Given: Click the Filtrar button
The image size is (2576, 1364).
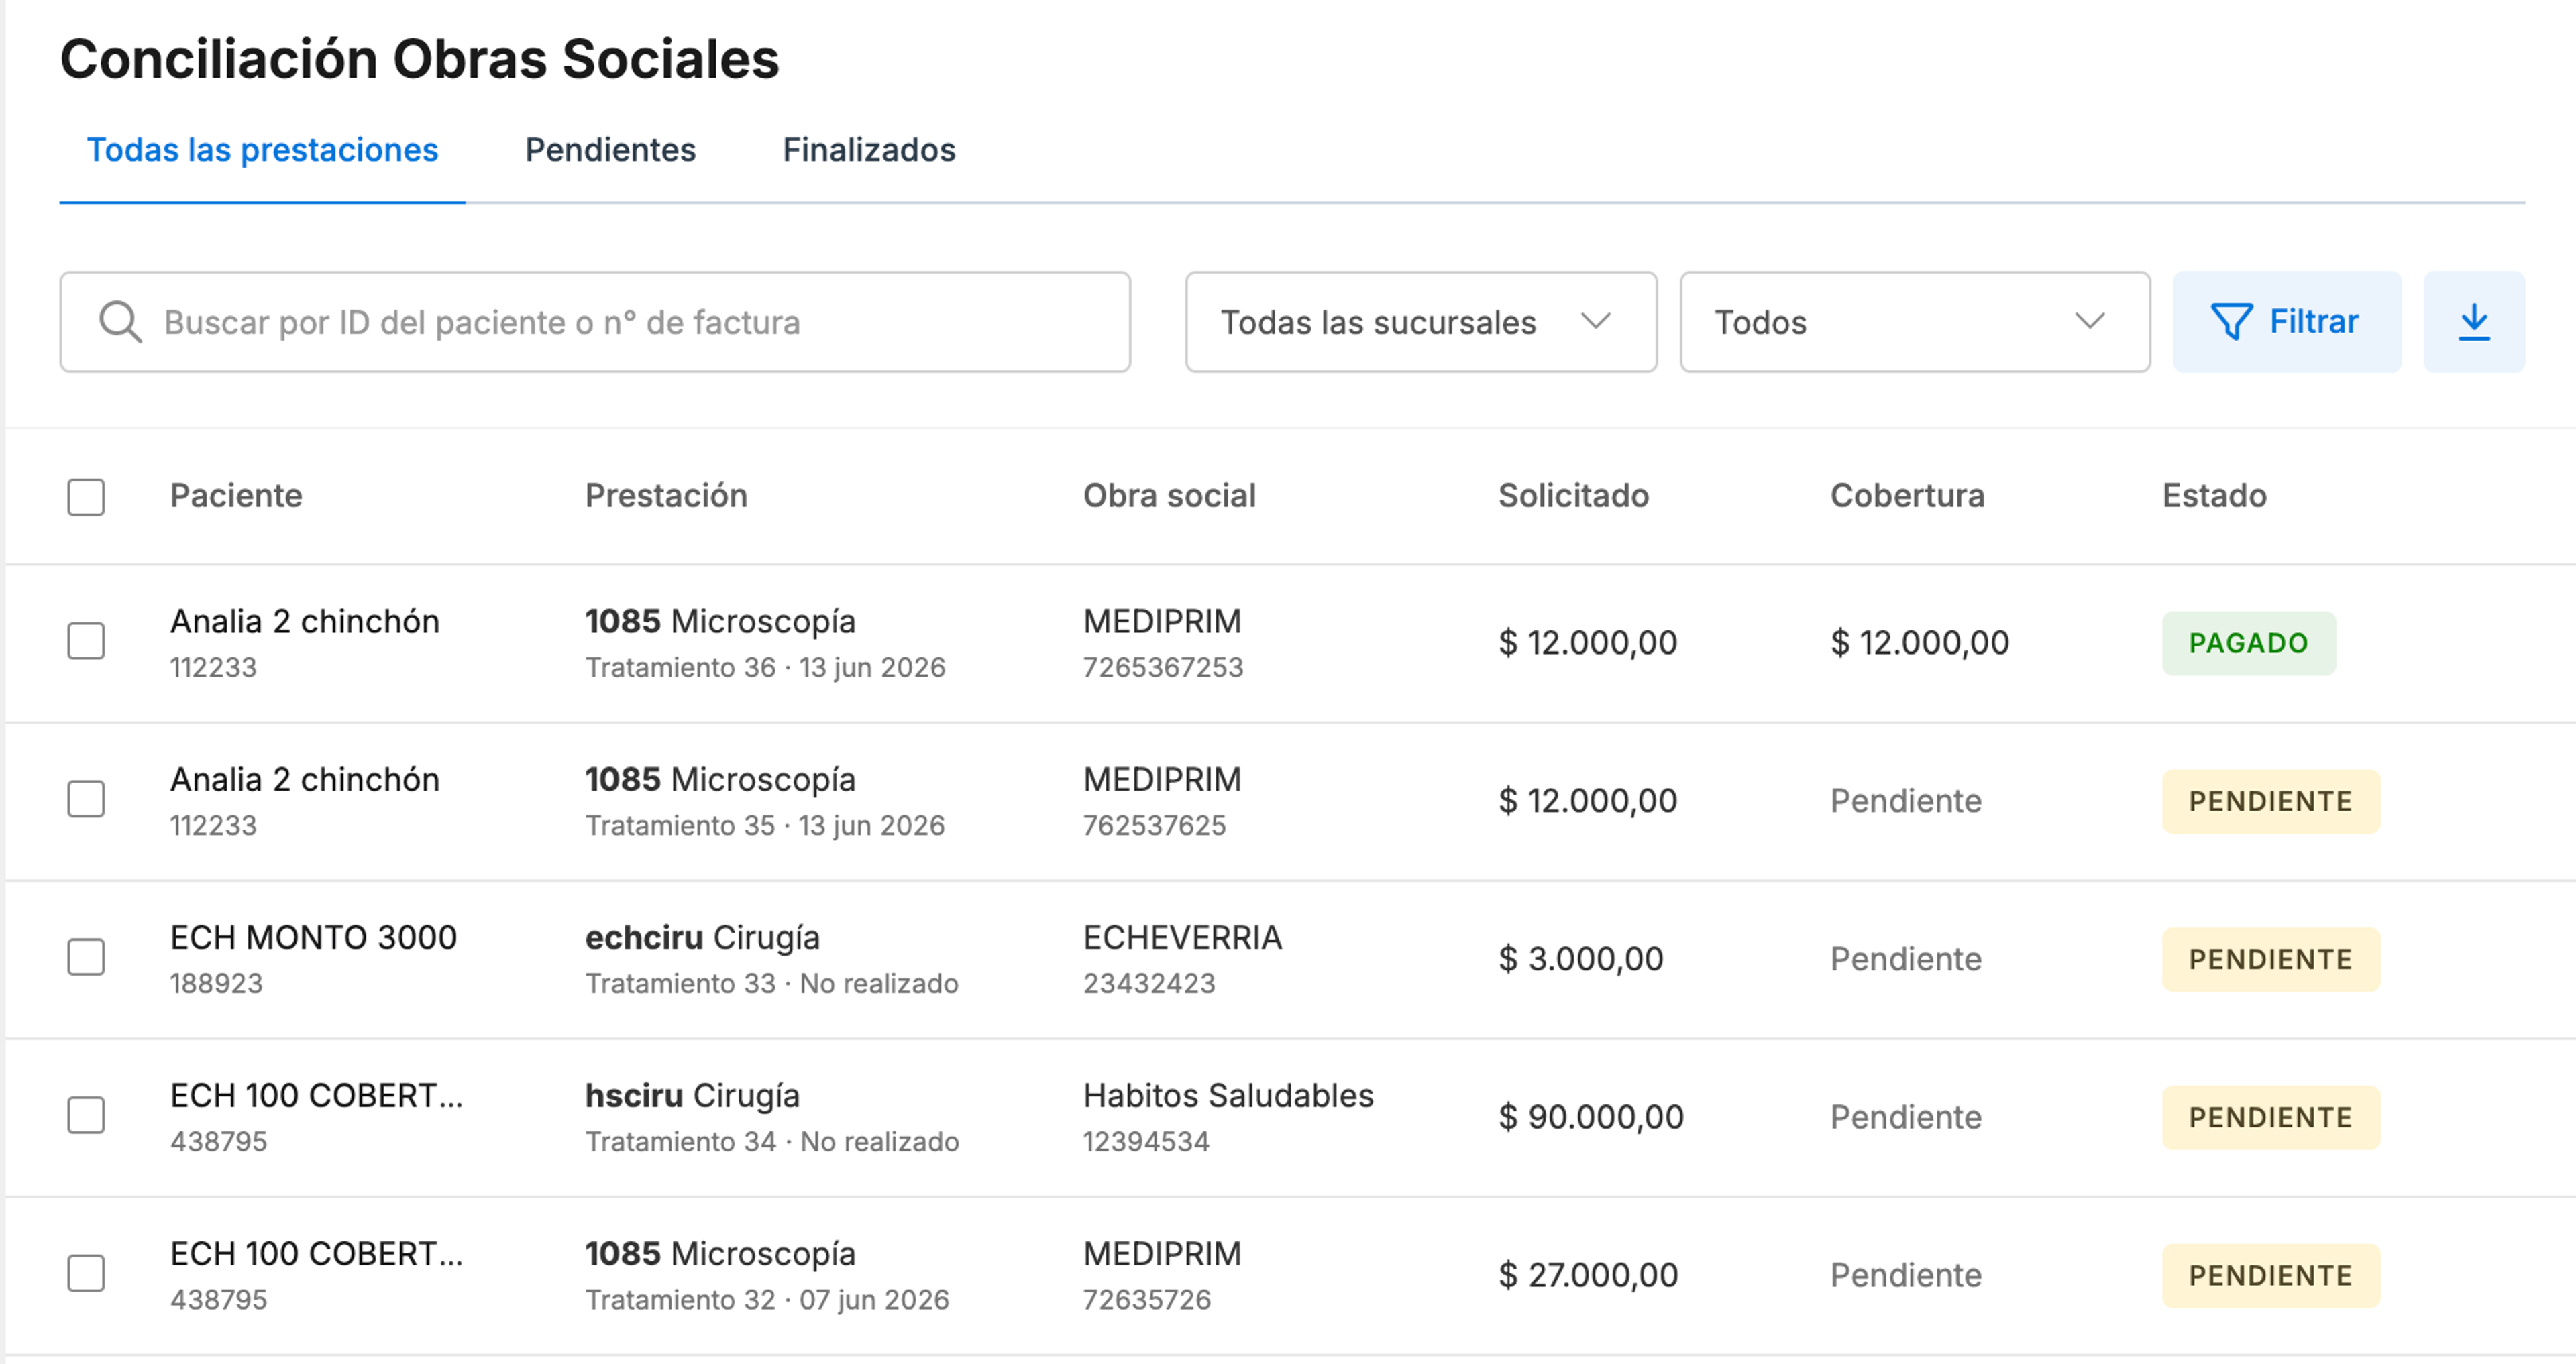Looking at the screenshot, I should coord(2287,322).
